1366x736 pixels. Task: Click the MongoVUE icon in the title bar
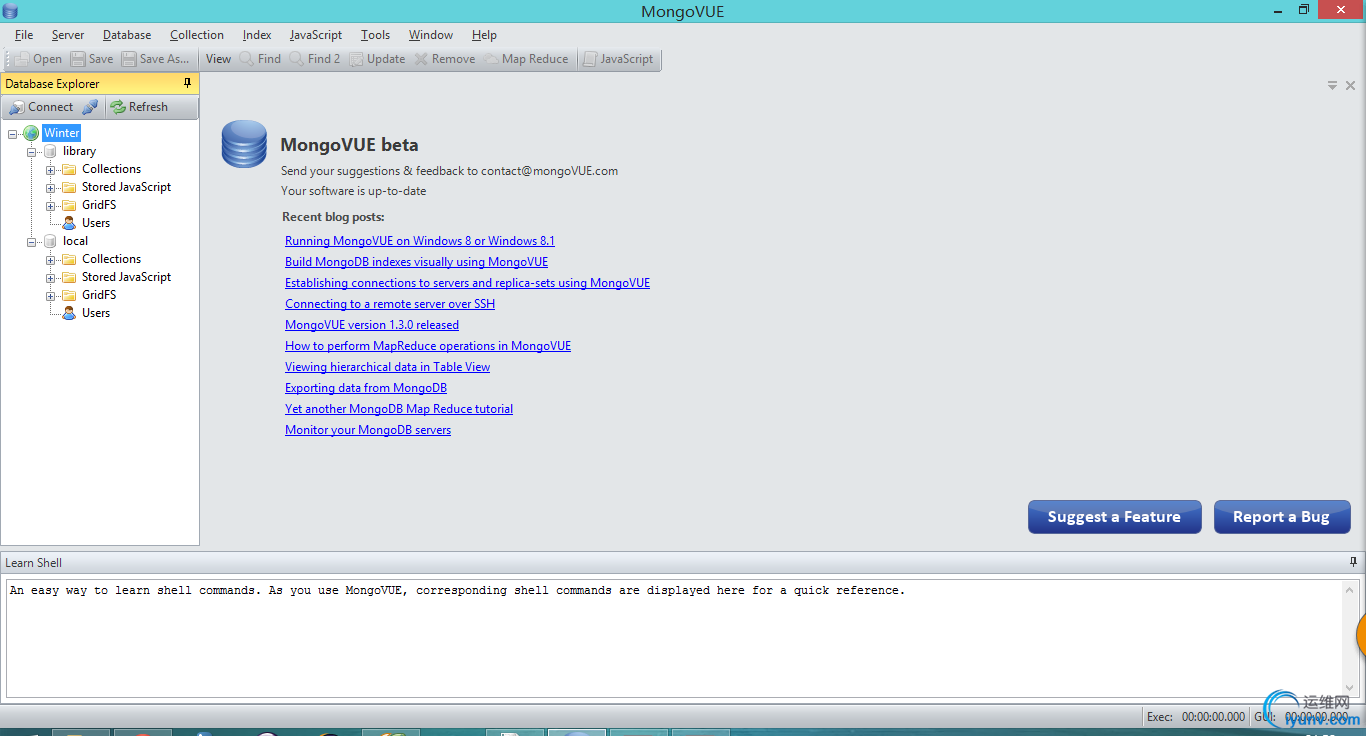[x=11, y=11]
